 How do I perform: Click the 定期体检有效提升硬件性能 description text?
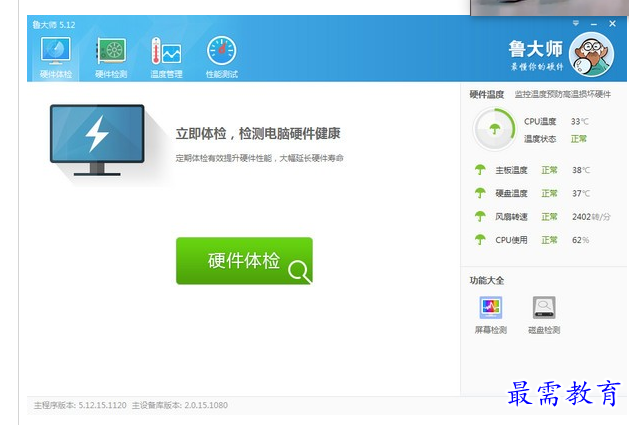pos(259,158)
